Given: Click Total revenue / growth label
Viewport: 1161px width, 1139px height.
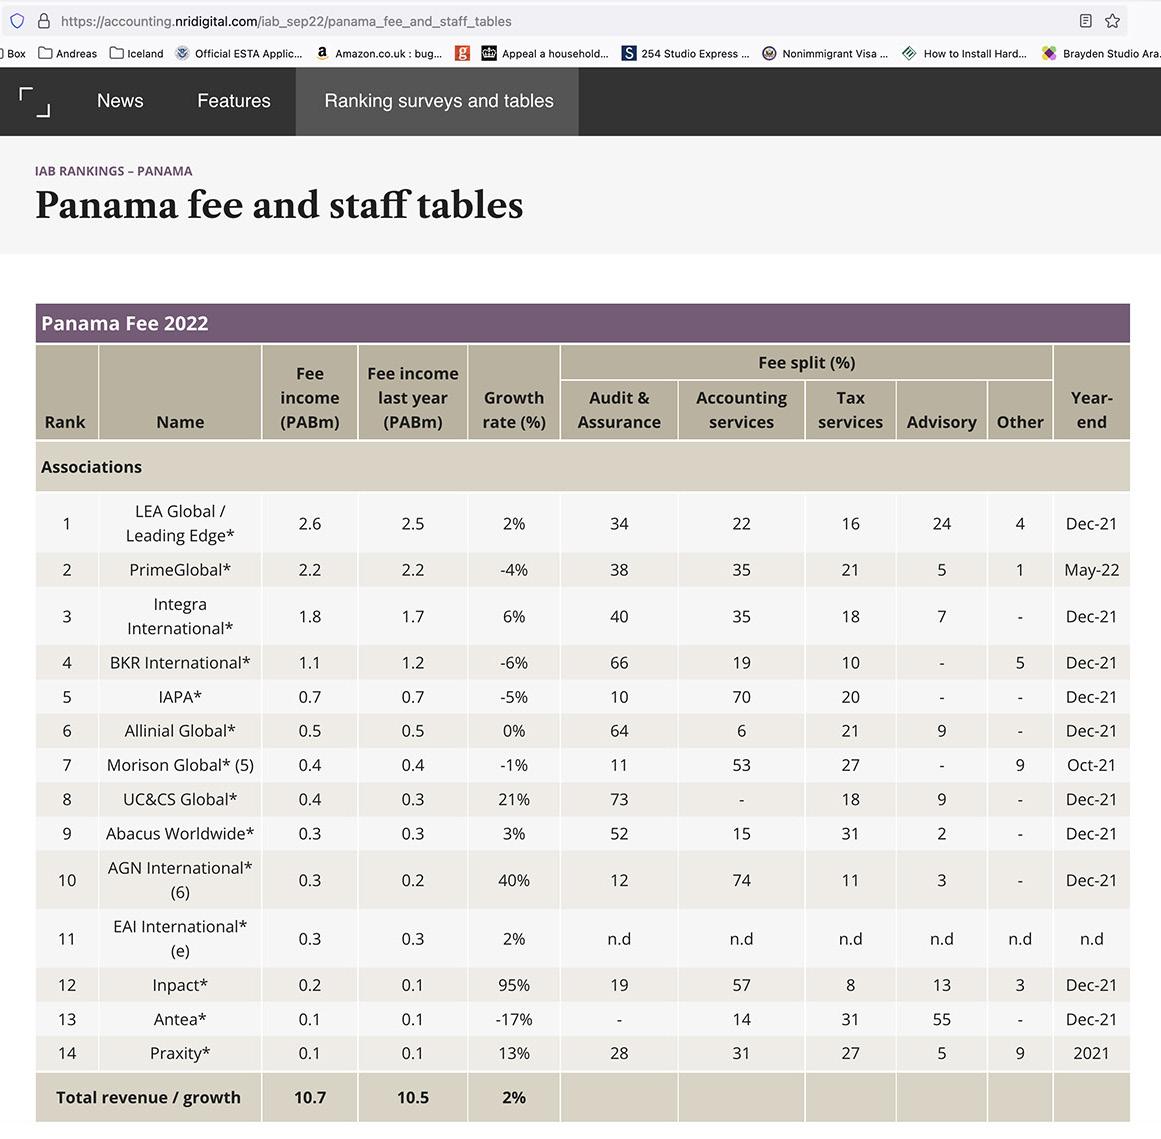Looking at the screenshot, I should 148,1098.
